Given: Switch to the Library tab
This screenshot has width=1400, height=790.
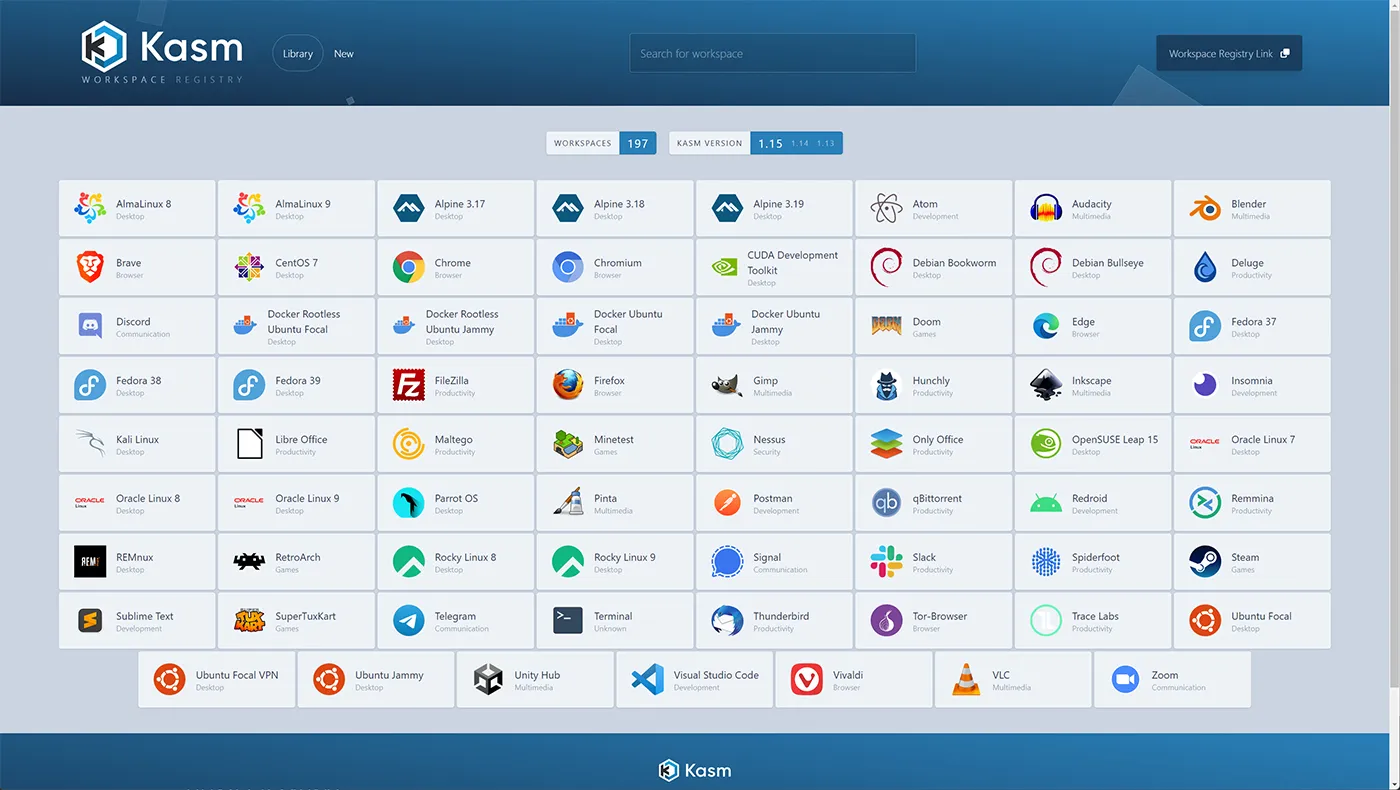Looking at the screenshot, I should point(297,54).
